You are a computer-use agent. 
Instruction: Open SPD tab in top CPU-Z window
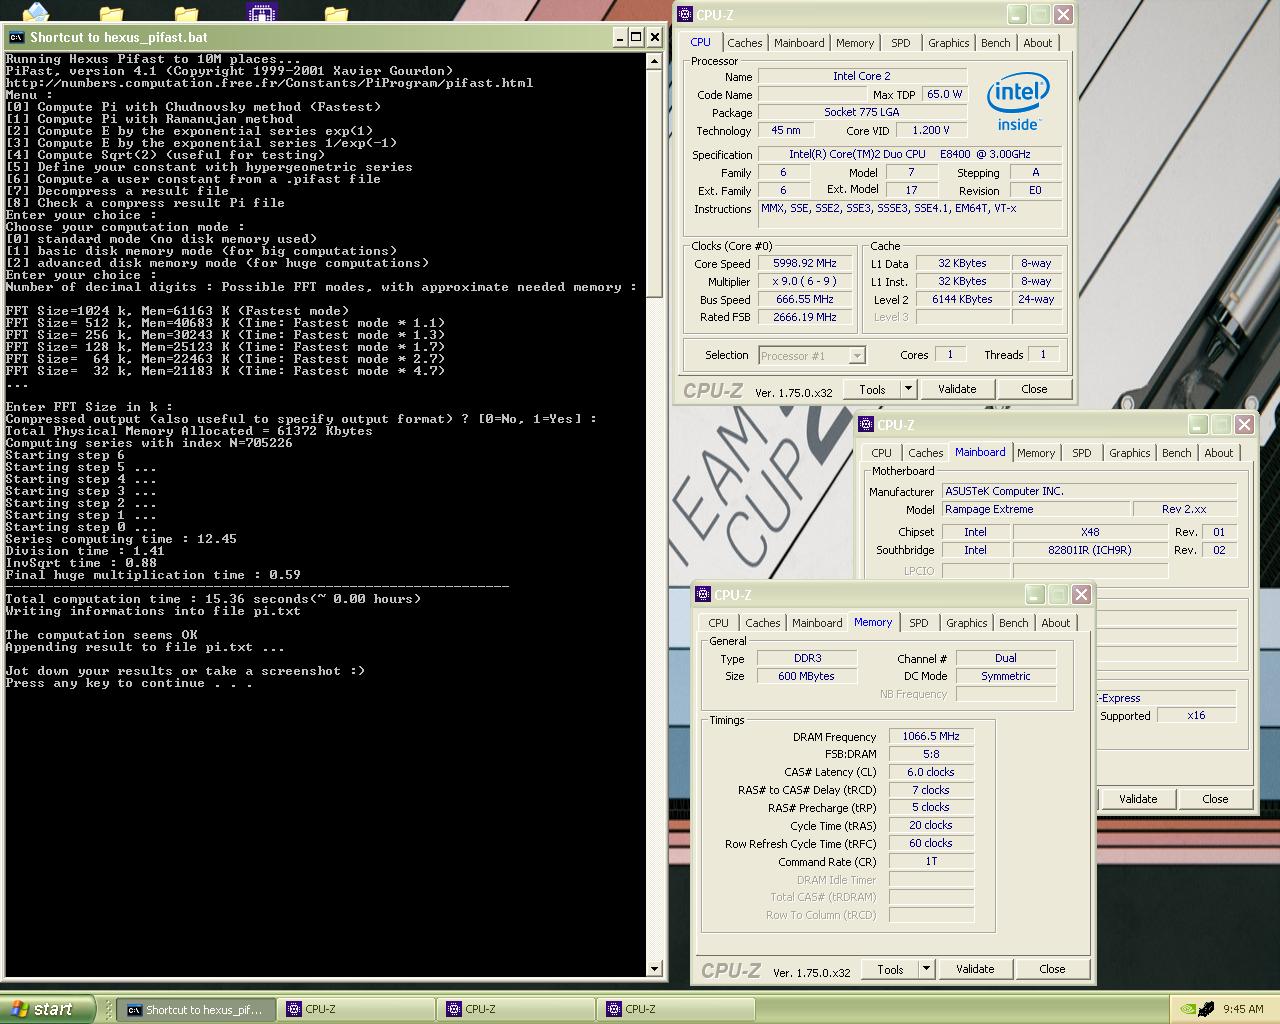click(x=901, y=43)
